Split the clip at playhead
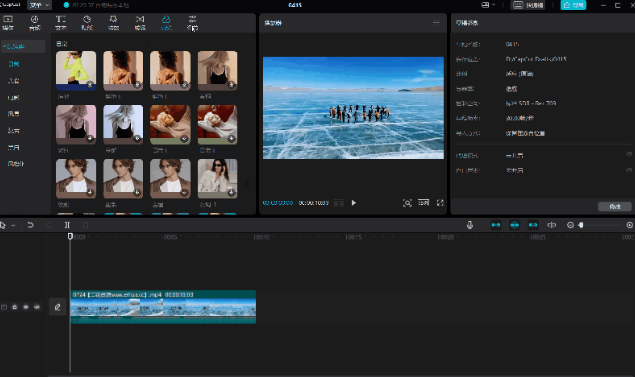Image resolution: width=635 pixels, height=377 pixels. pos(67,225)
